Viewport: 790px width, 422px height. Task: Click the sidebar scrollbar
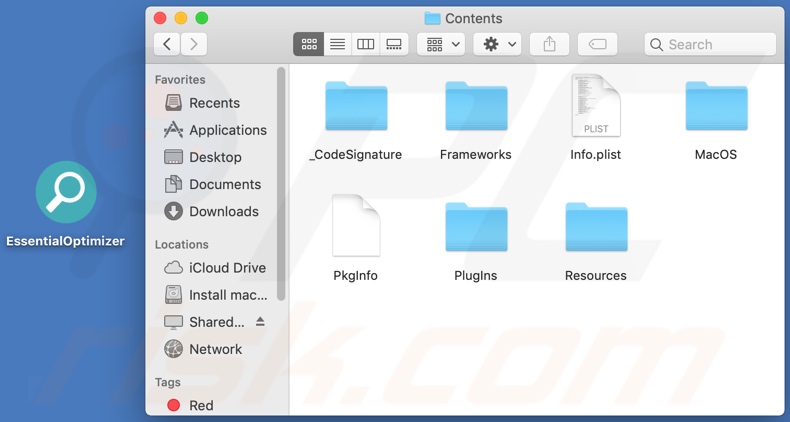click(x=281, y=184)
